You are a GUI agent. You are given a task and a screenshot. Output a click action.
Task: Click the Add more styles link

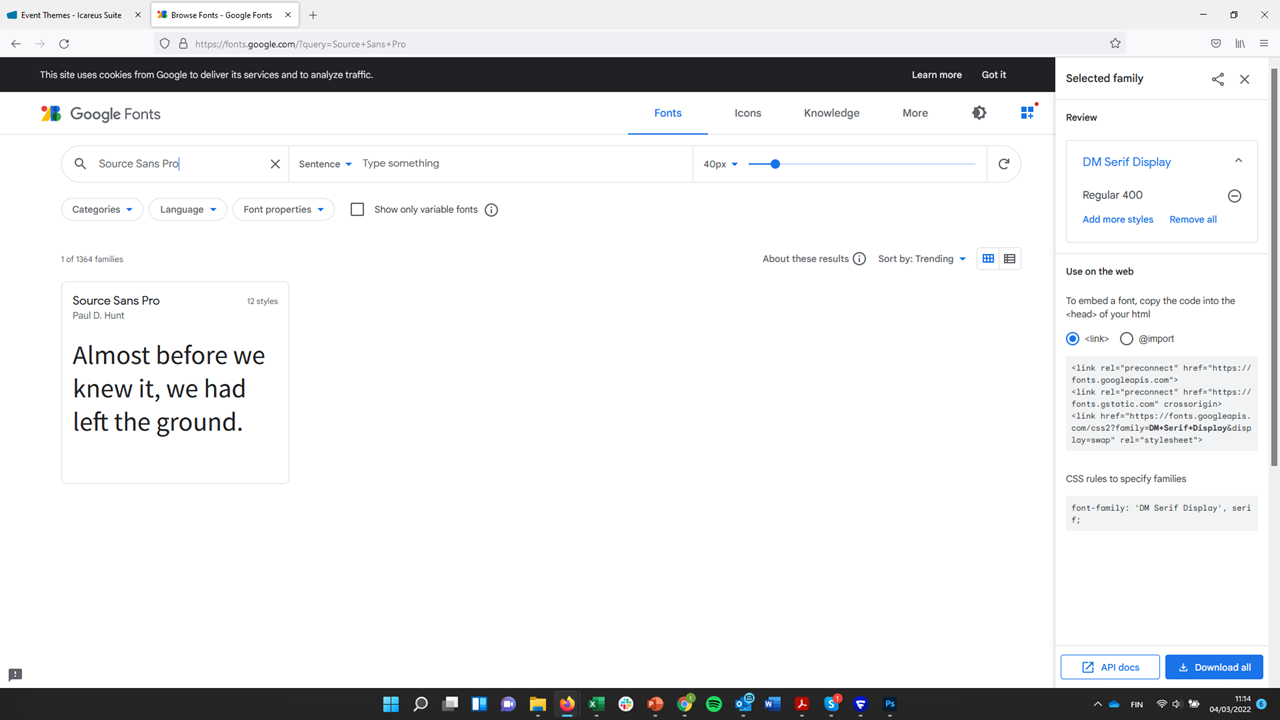pos(1117,220)
